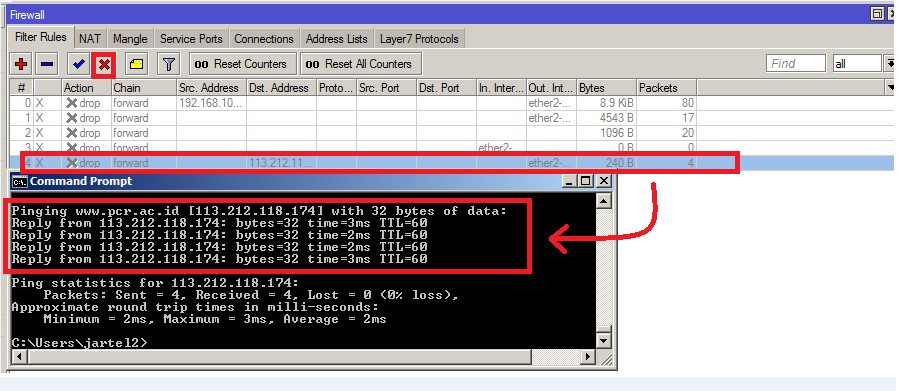Select packets cell showing 17
This screenshot has width=900, height=391.
pos(666,118)
